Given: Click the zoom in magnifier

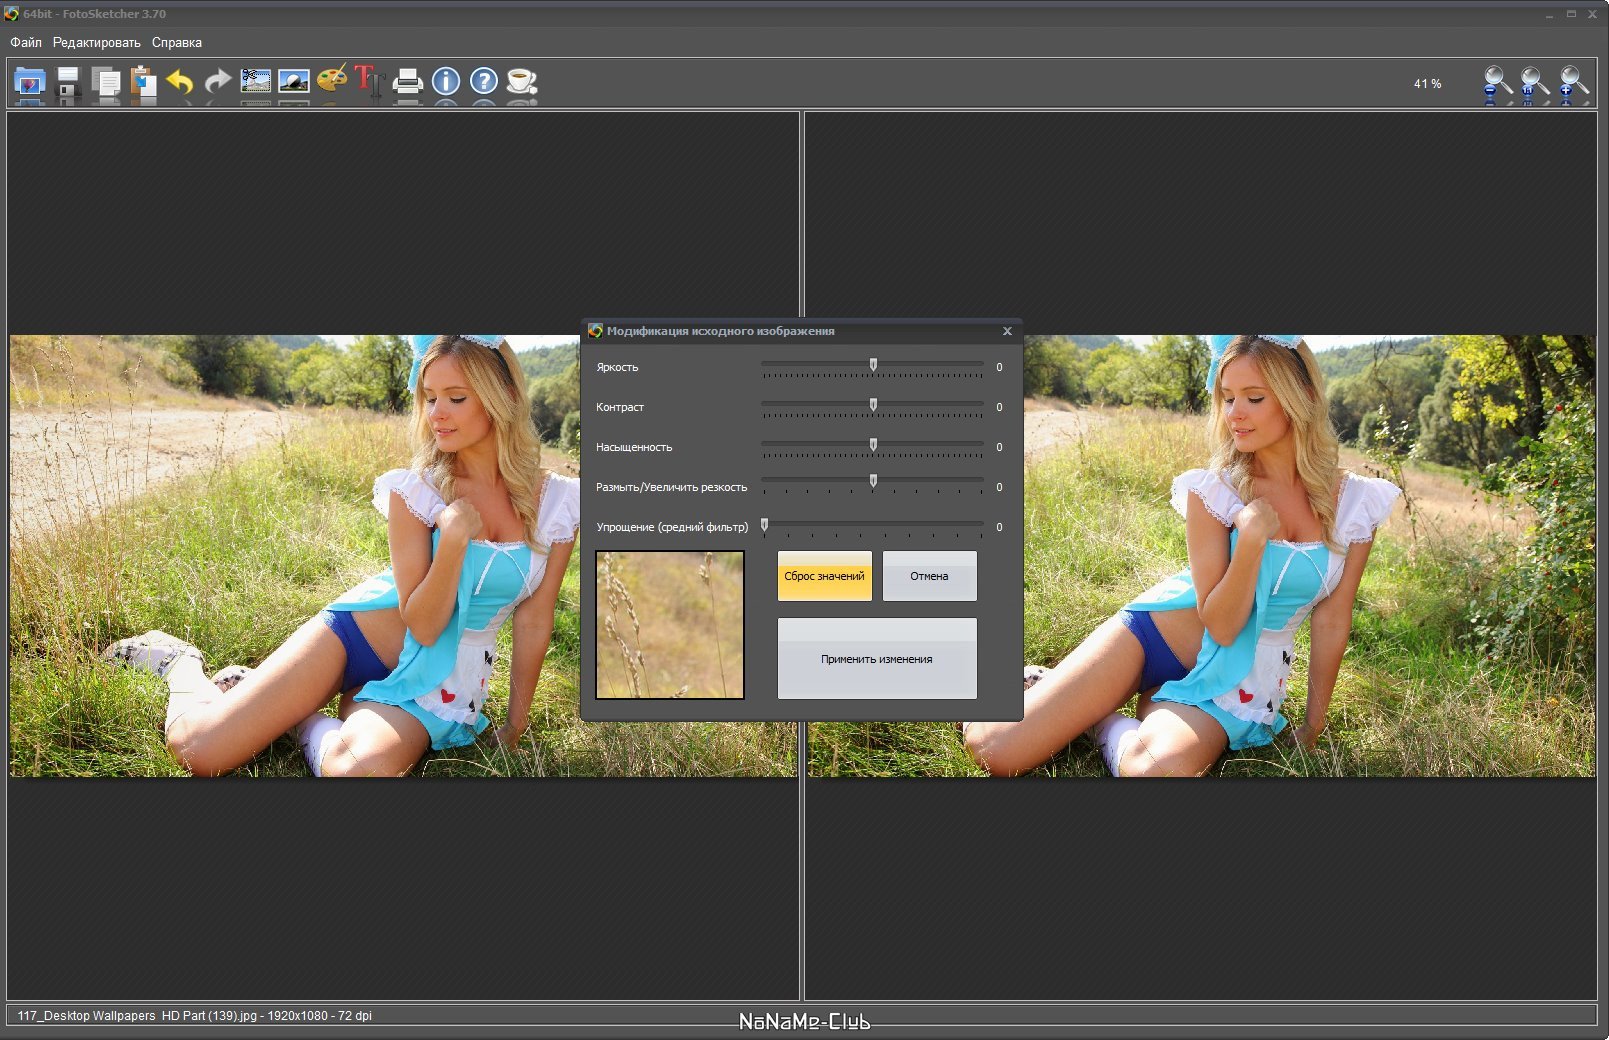Looking at the screenshot, I should pos(1572,82).
